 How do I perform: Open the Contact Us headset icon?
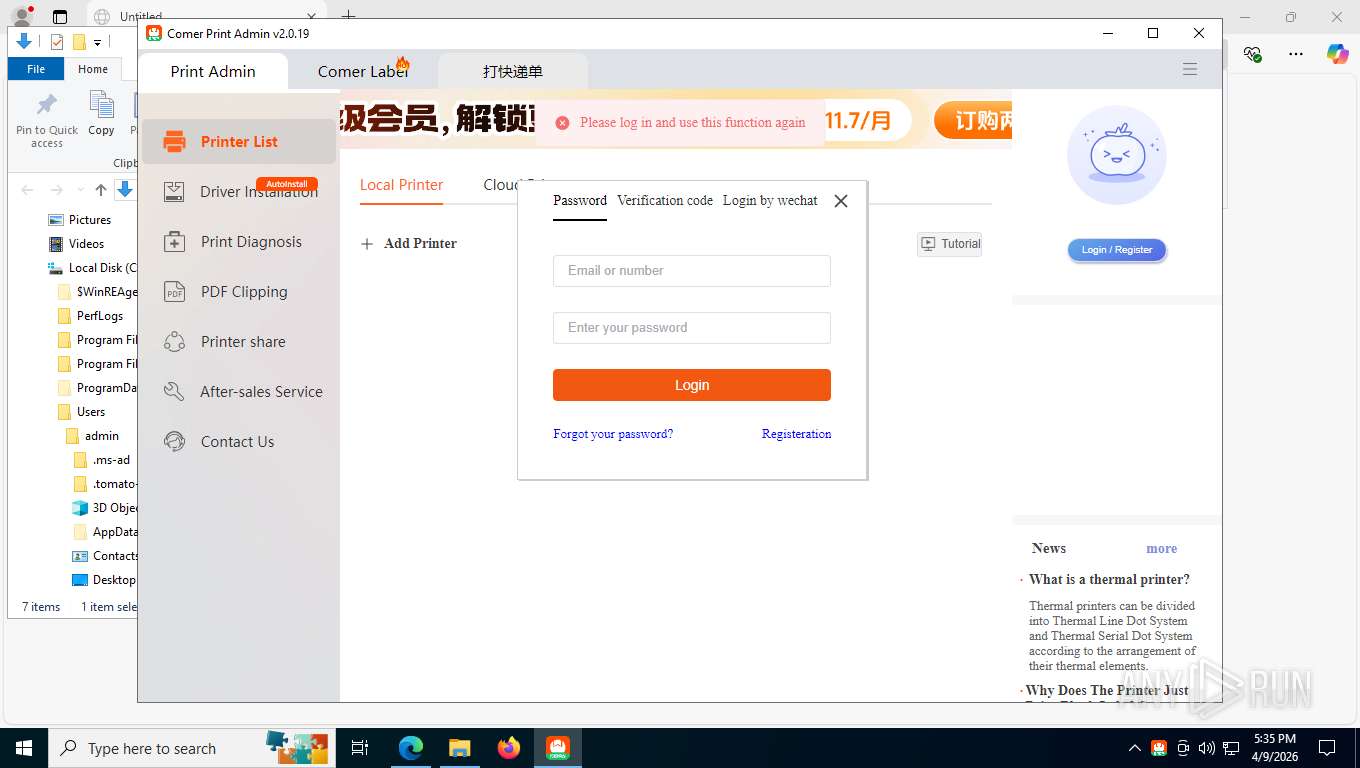tap(175, 442)
